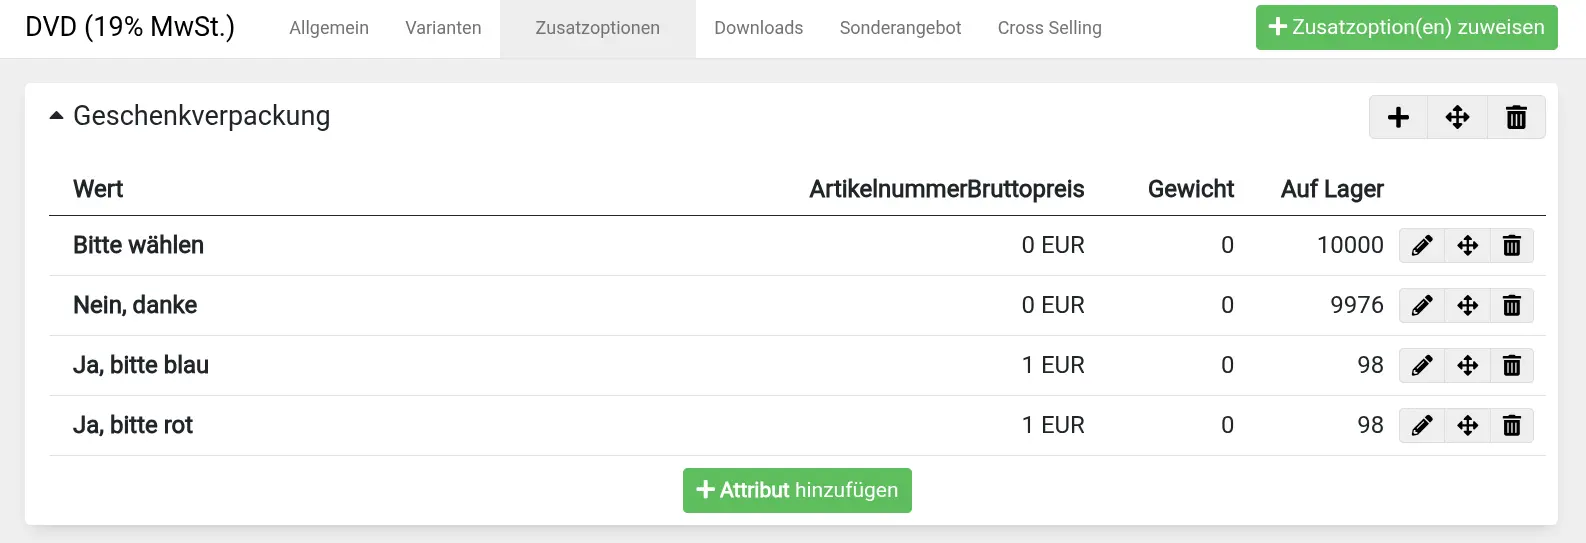Delete the 'Nein, danke' value row

point(1512,305)
